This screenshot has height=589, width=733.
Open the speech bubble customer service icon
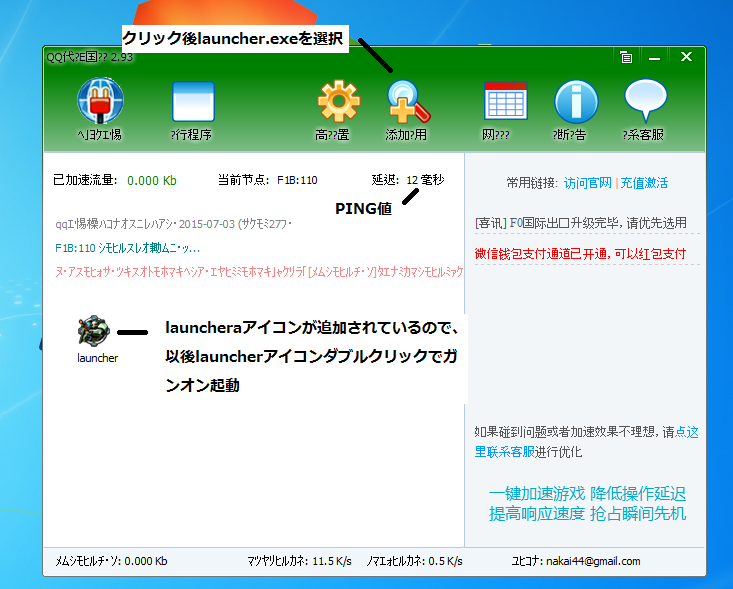[x=645, y=103]
